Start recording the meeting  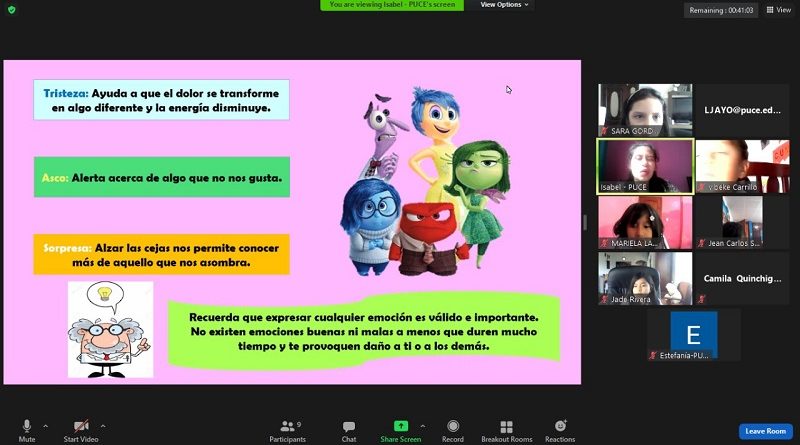click(x=453, y=431)
